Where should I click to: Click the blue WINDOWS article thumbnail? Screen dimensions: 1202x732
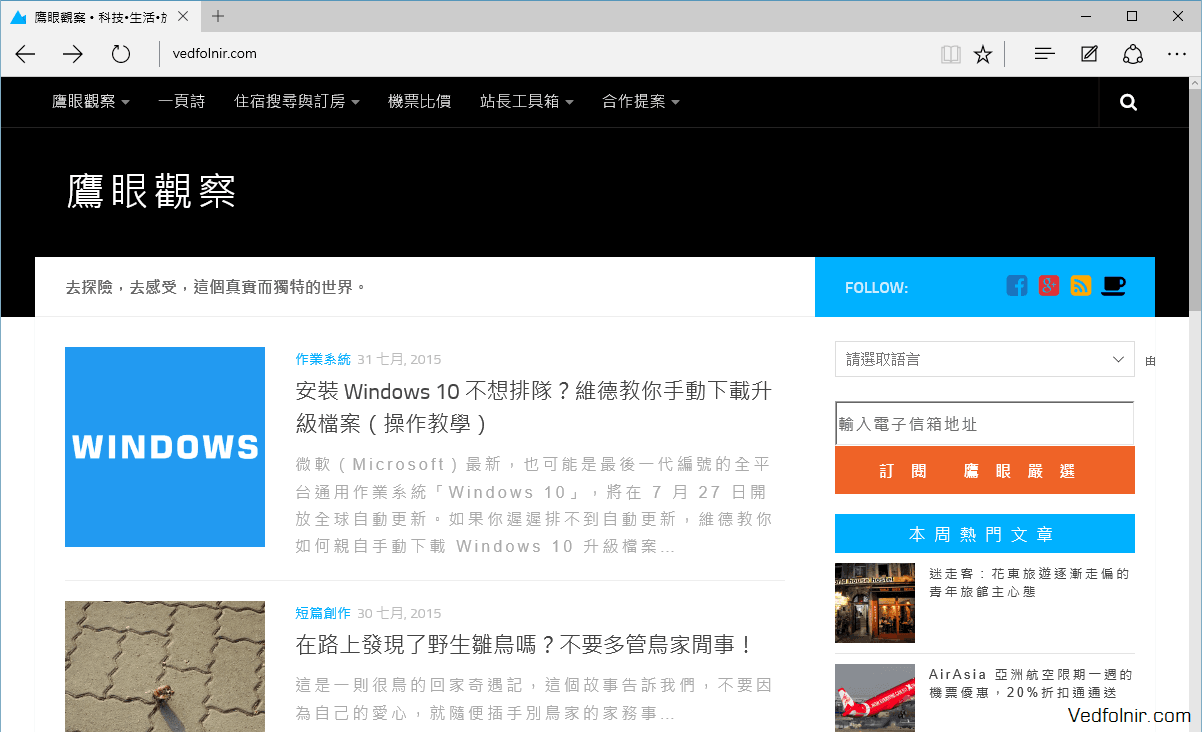point(165,447)
